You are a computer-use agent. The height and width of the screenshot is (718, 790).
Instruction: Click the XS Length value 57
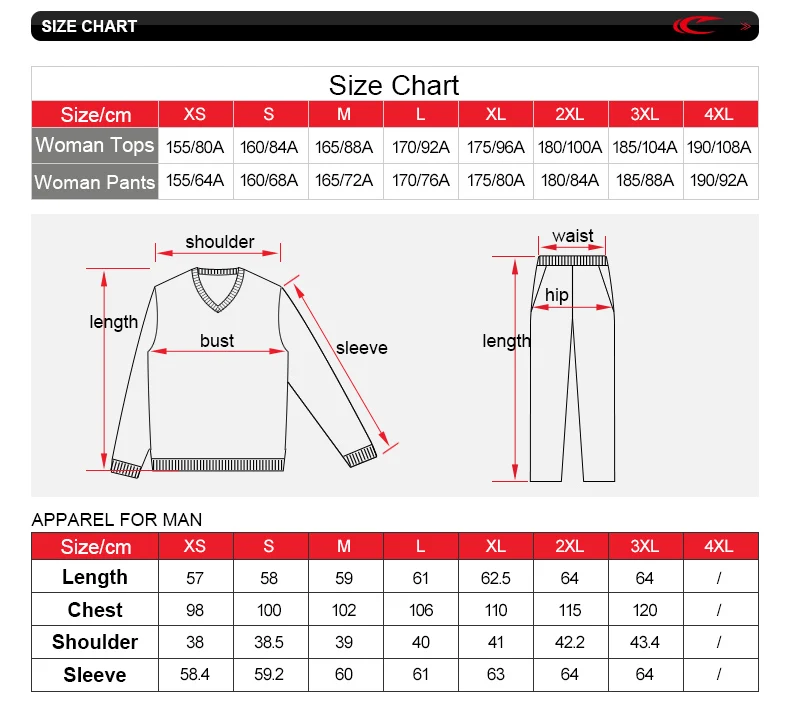click(195, 578)
